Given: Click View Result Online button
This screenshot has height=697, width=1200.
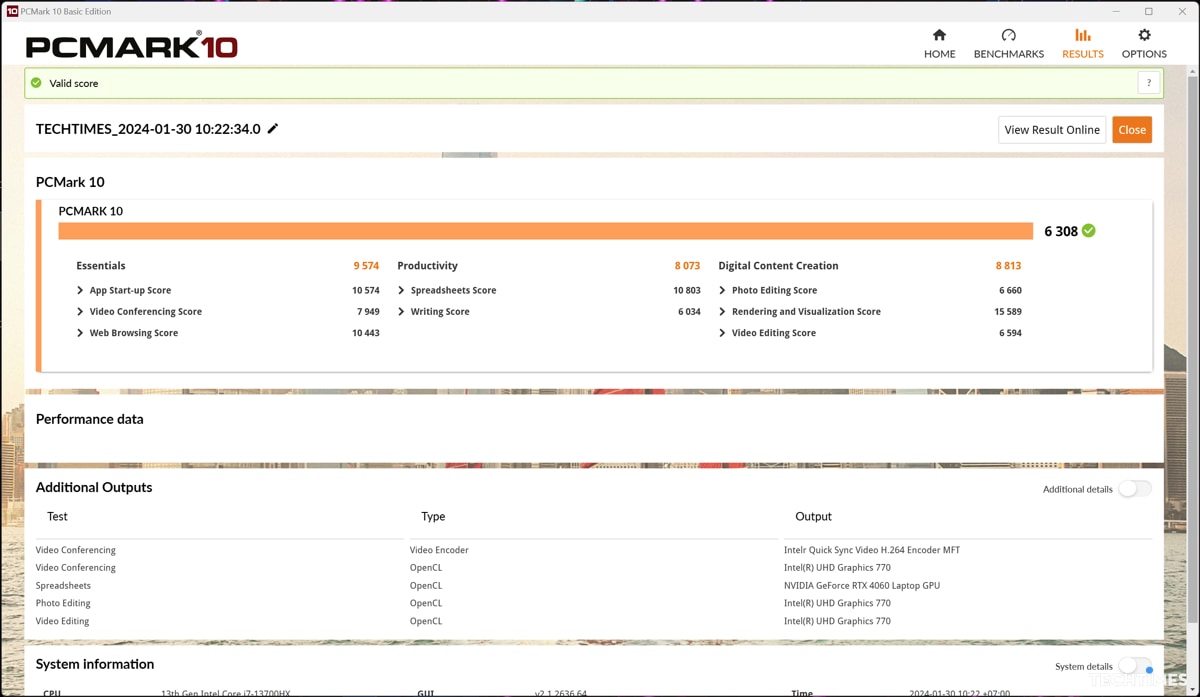Looking at the screenshot, I should [1052, 130].
